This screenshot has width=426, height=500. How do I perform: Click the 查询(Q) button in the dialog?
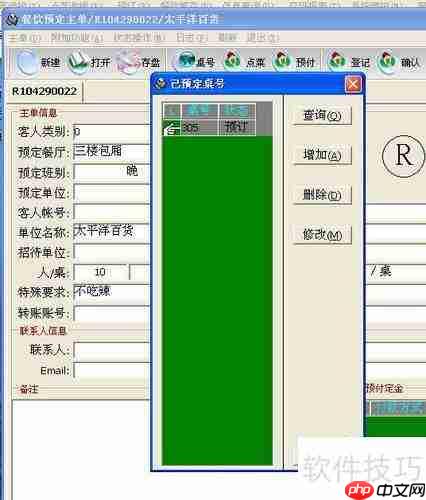tap(322, 116)
